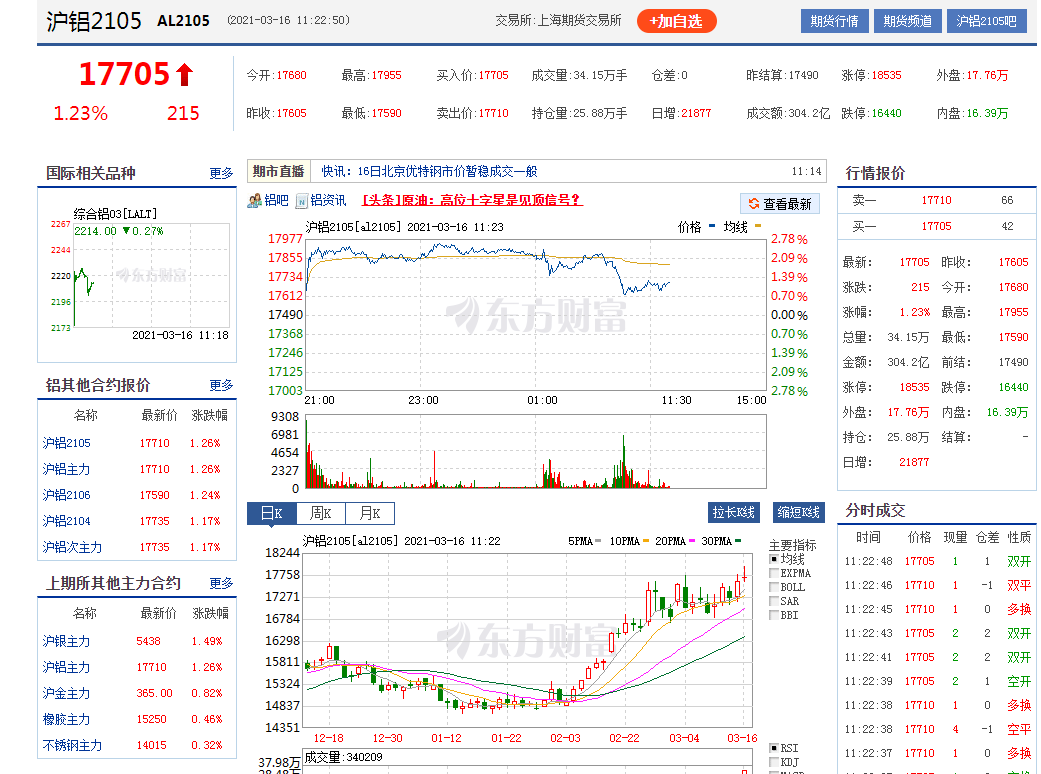Open the 铝资讯 link
1041x774 pixels.
[328, 200]
